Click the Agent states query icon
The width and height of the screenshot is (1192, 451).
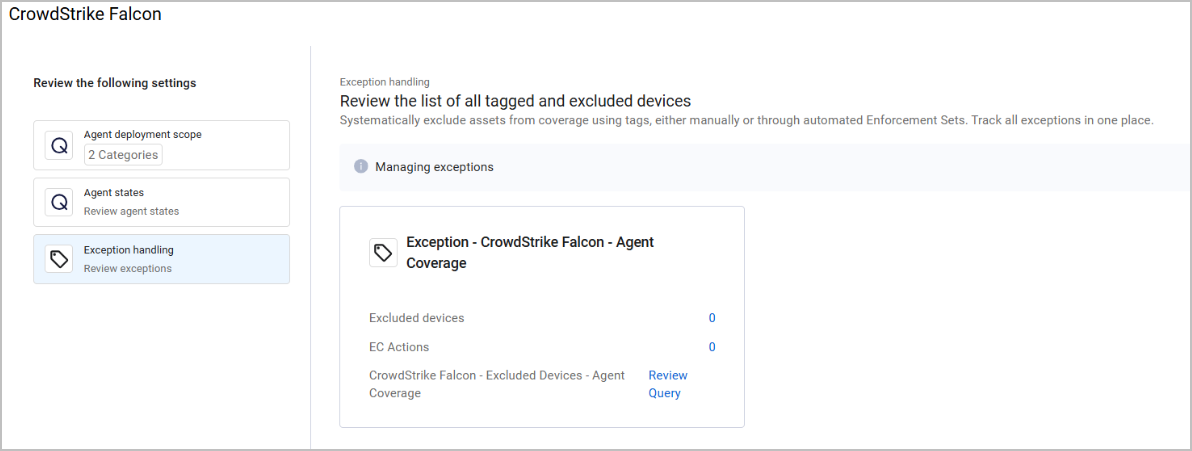point(59,202)
